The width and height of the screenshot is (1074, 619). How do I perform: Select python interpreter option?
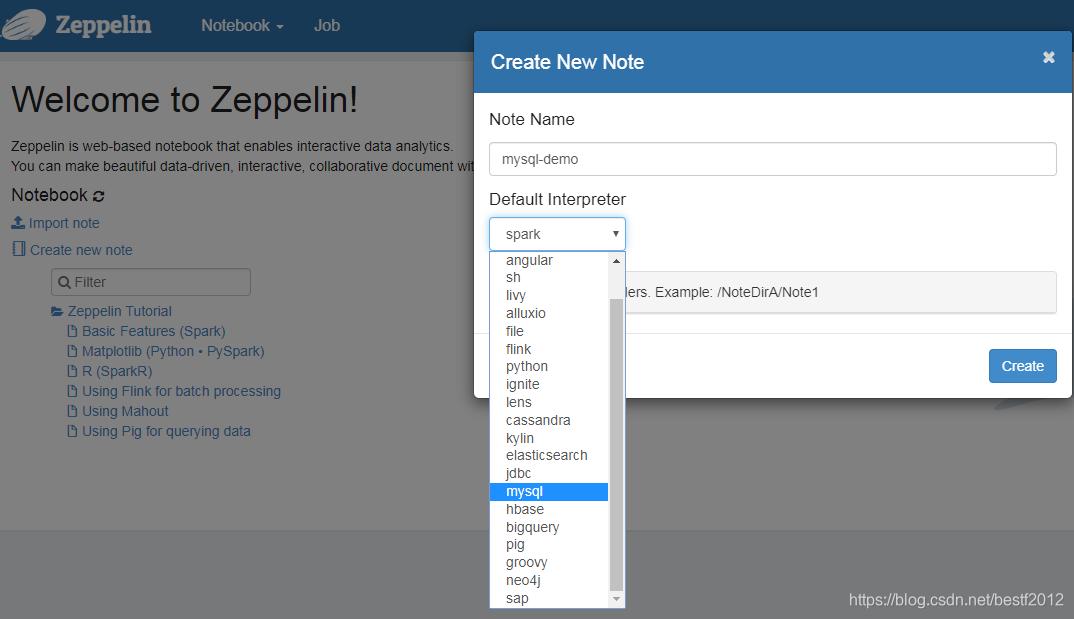[549, 366]
